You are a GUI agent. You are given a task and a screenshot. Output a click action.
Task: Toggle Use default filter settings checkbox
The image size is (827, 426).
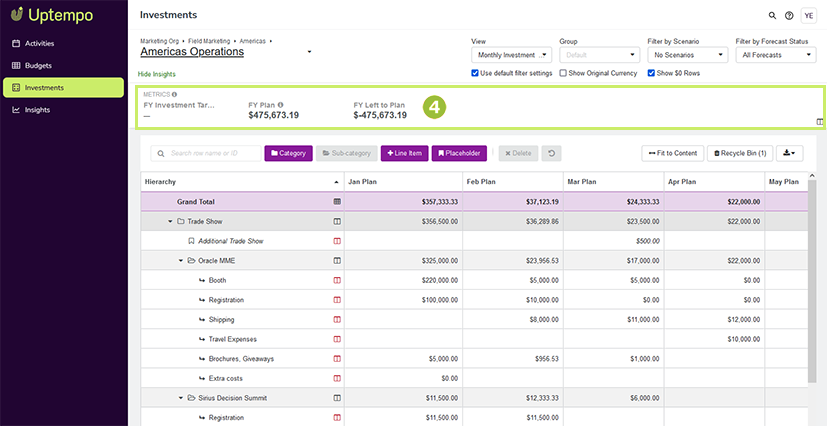pos(475,73)
